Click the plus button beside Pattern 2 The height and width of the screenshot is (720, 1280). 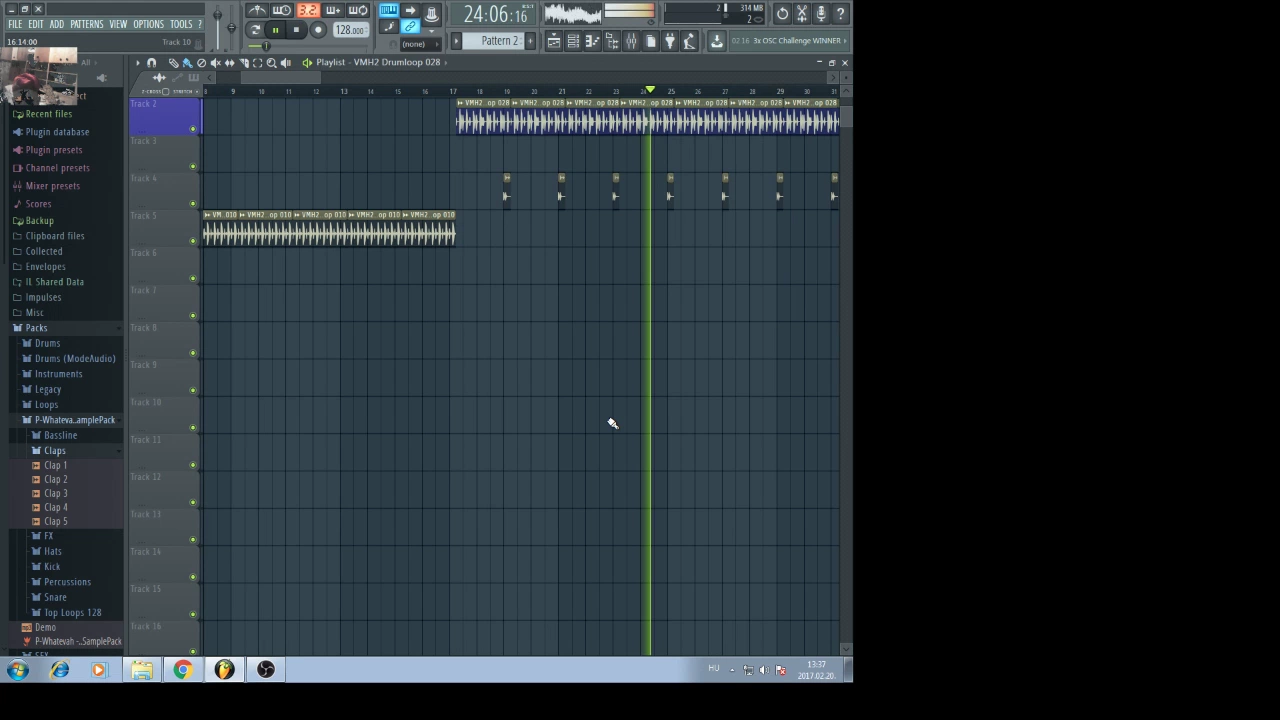[x=531, y=41]
